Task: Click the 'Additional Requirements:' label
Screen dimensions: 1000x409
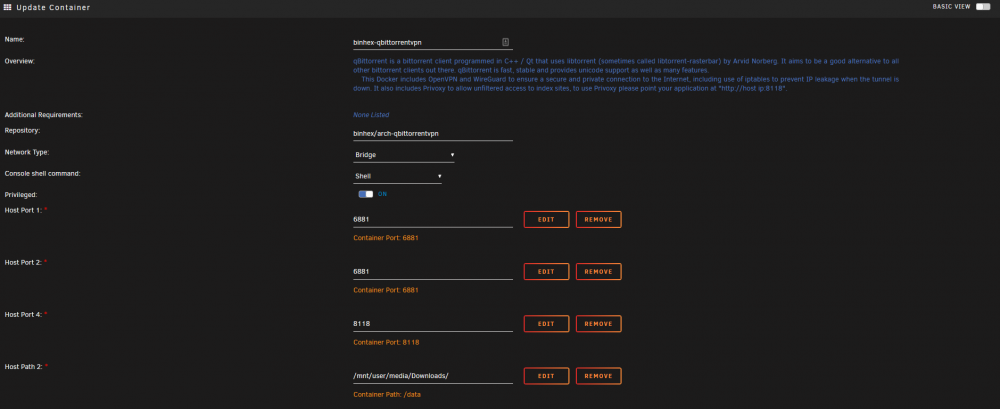Action: pyautogui.click(x=44, y=115)
